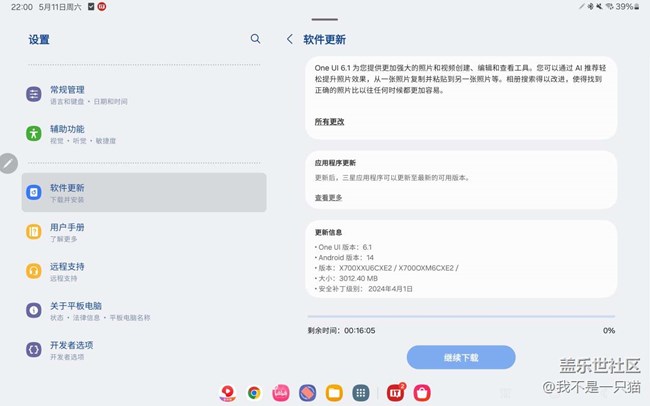Go back using the arrow beside 软件更新
This screenshot has height=406, width=650.
pos(290,39)
